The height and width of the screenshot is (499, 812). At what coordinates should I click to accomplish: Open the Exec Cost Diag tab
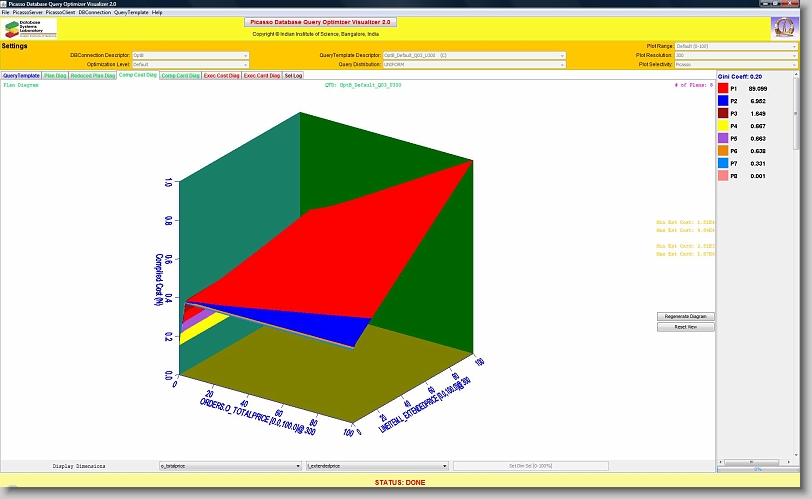tap(221, 75)
